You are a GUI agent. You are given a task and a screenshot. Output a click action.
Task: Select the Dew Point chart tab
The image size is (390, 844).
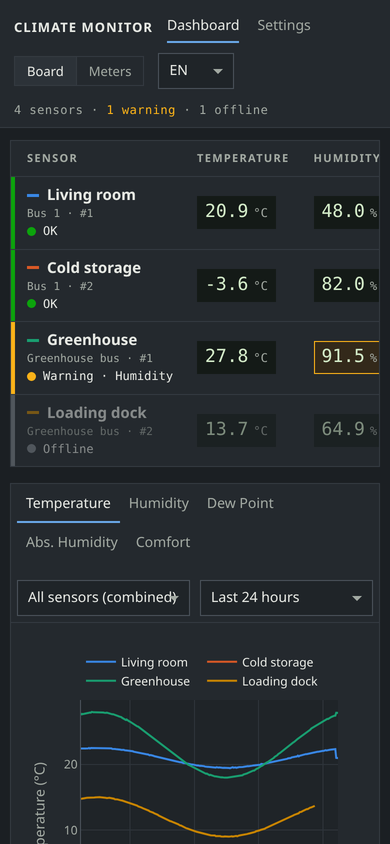point(240,503)
